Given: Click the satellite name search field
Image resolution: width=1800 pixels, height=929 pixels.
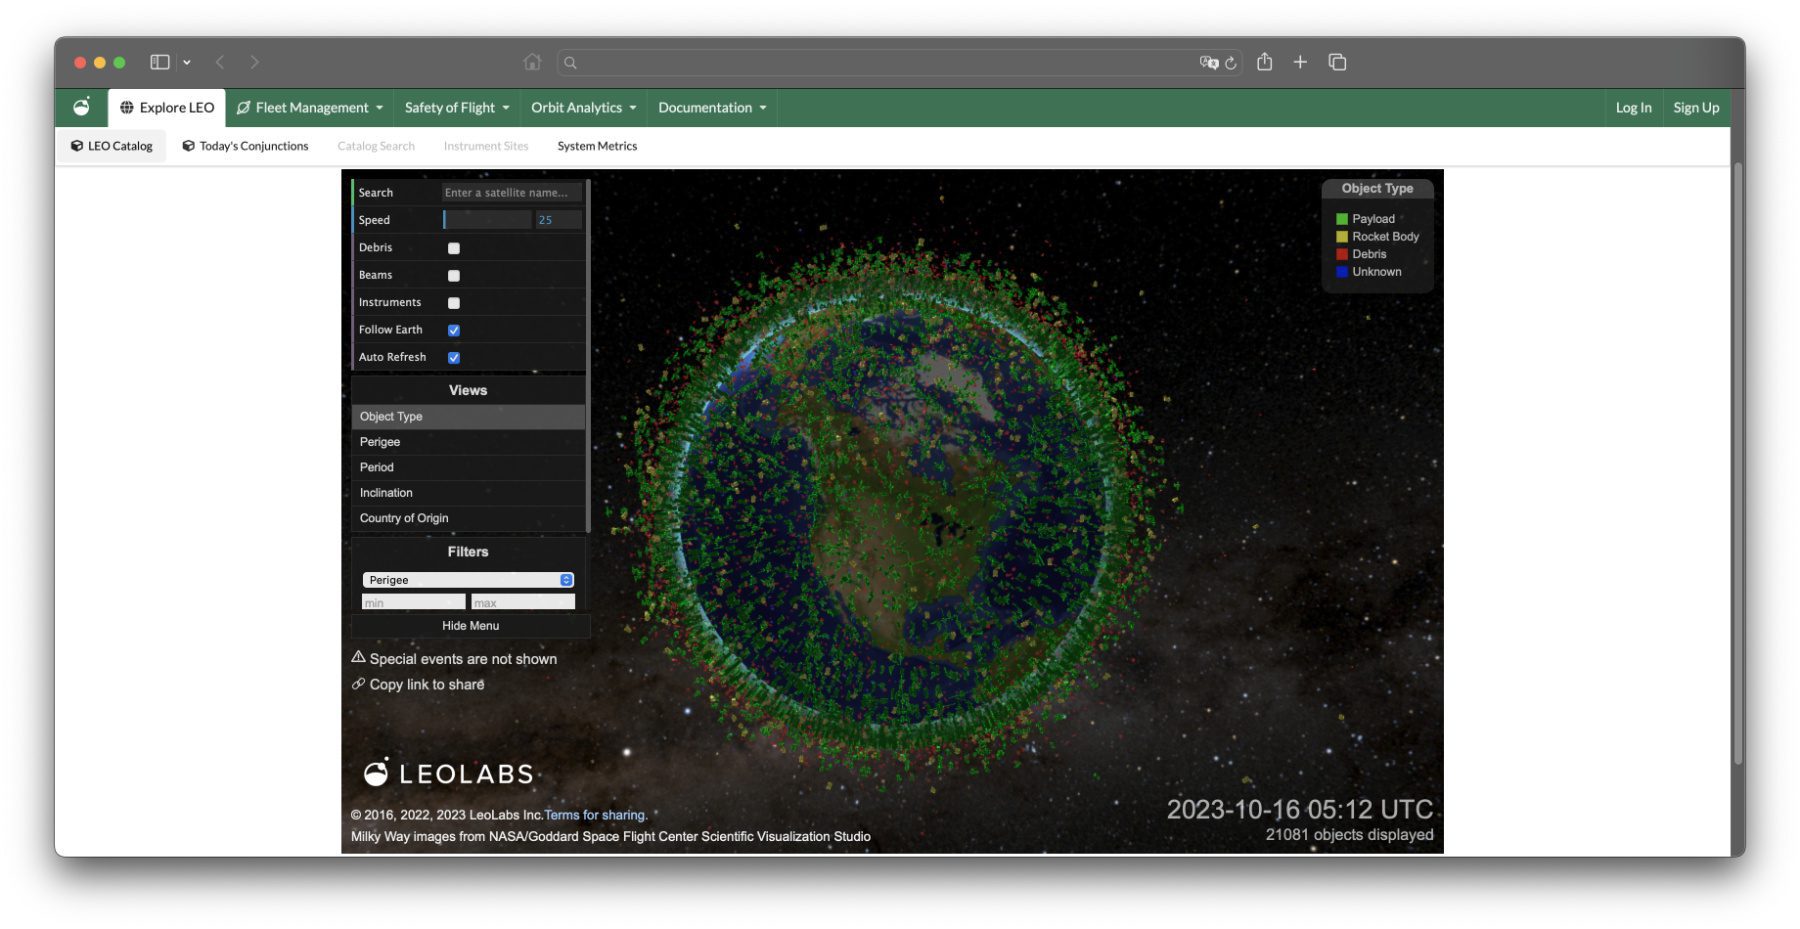Looking at the screenshot, I should click(510, 193).
